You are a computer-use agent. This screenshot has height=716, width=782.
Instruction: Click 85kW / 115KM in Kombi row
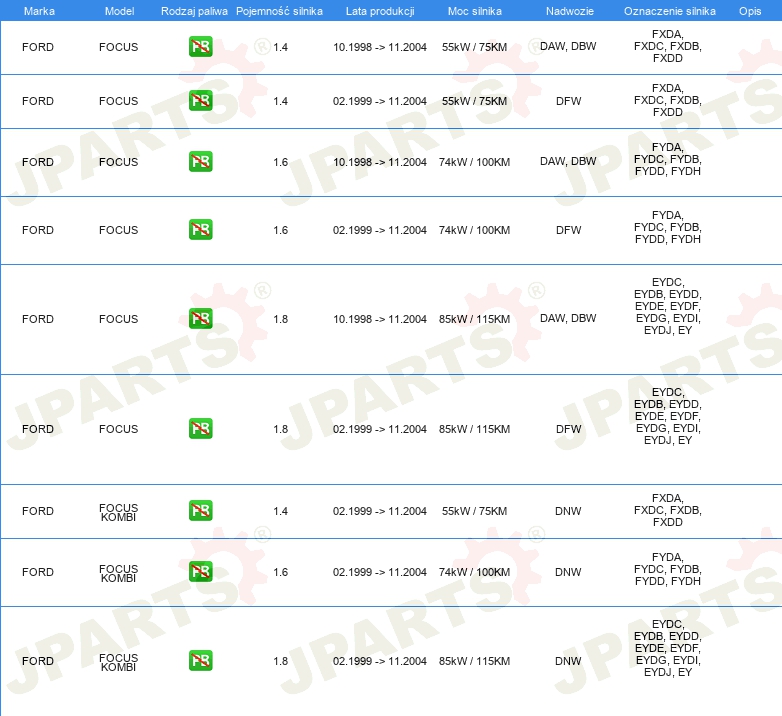pos(474,661)
